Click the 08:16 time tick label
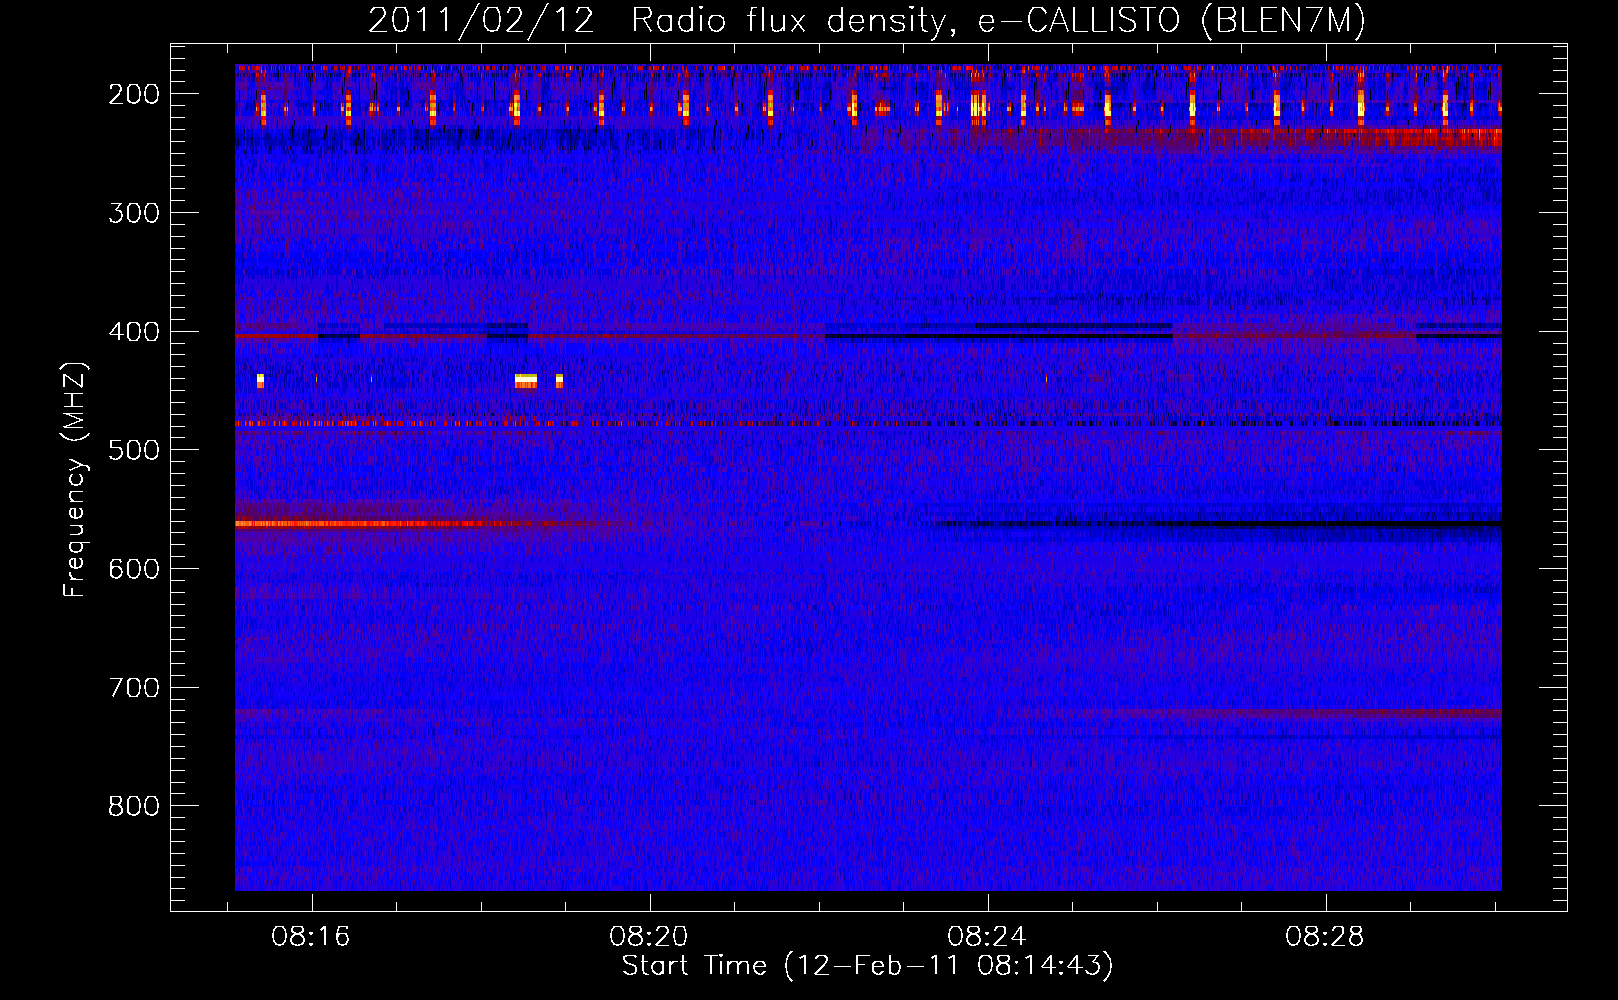The height and width of the screenshot is (1000, 1618). (311, 937)
